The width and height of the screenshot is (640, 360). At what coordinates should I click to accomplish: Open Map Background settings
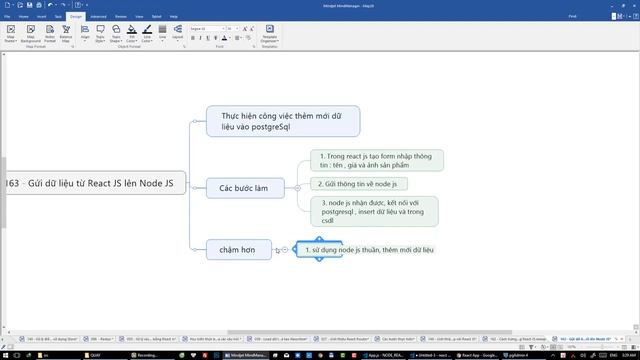click(31, 33)
